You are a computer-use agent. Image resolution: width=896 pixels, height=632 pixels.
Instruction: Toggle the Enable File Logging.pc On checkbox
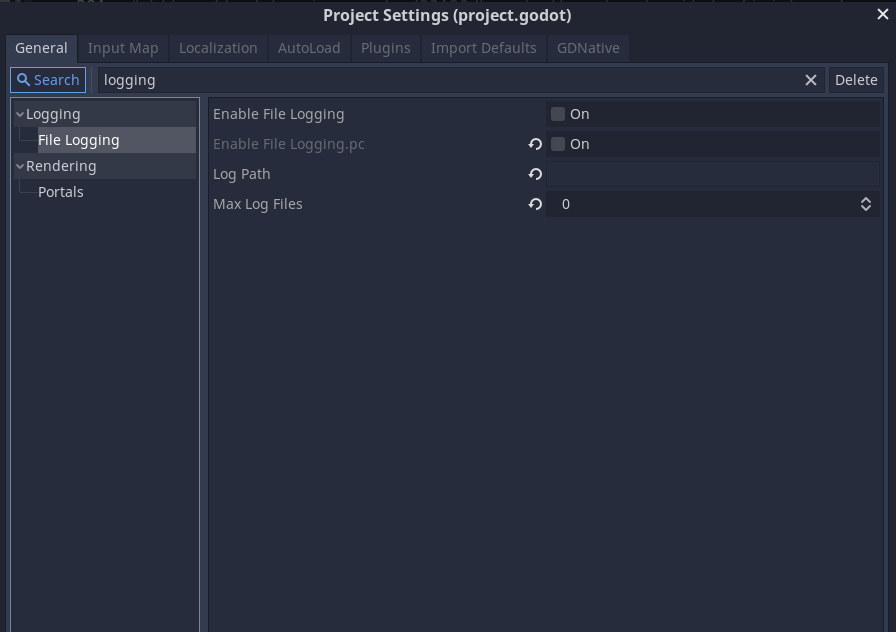[x=557, y=144]
